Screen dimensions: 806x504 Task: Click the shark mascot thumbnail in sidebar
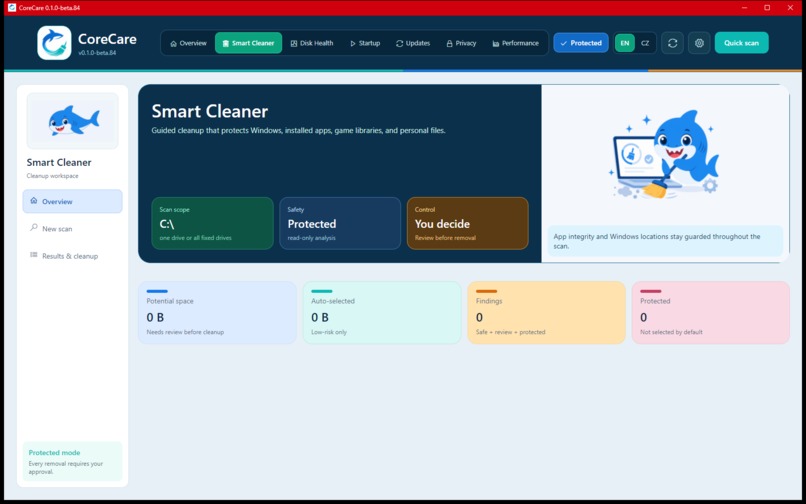coord(72,121)
